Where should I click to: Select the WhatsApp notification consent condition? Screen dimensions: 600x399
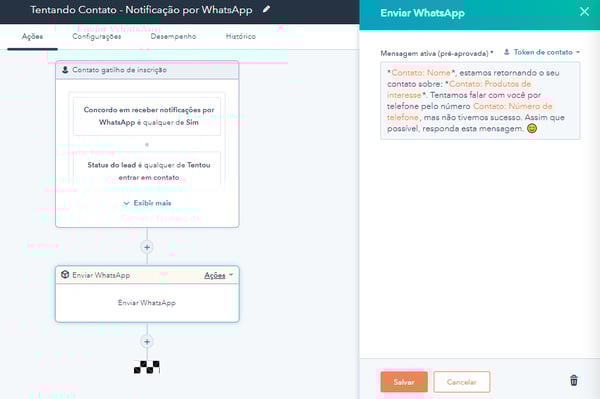click(x=148, y=116)
